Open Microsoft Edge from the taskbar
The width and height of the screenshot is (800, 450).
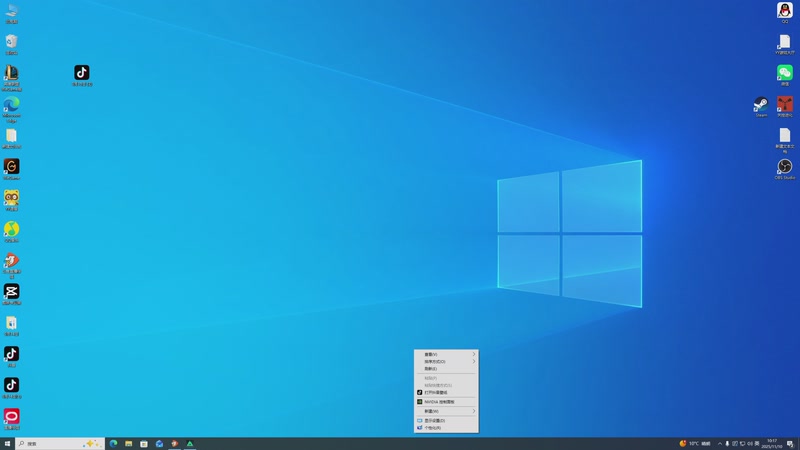click(113, 443)
